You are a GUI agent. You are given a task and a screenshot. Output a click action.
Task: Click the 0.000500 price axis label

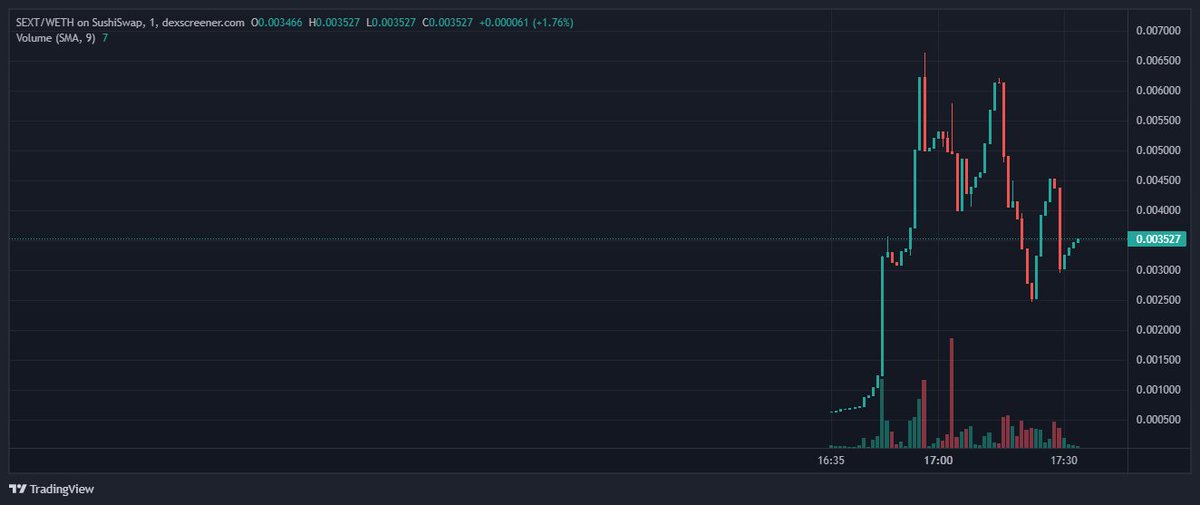tap(1160, 419)
